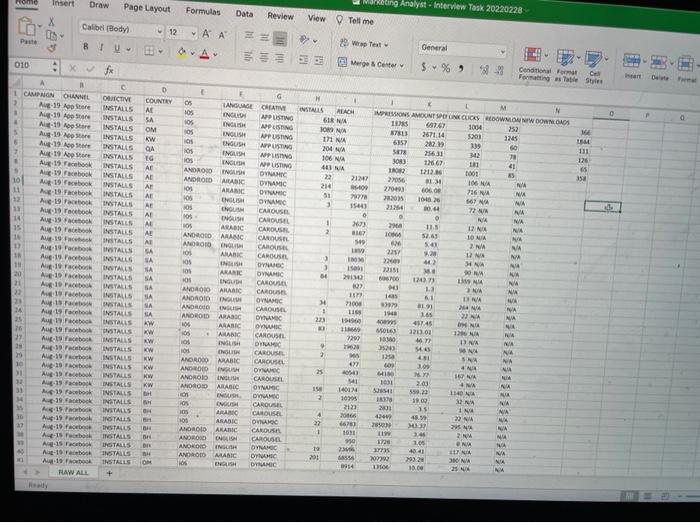
Task: Add a new sheet with plus button
Action: click(109, 473)
